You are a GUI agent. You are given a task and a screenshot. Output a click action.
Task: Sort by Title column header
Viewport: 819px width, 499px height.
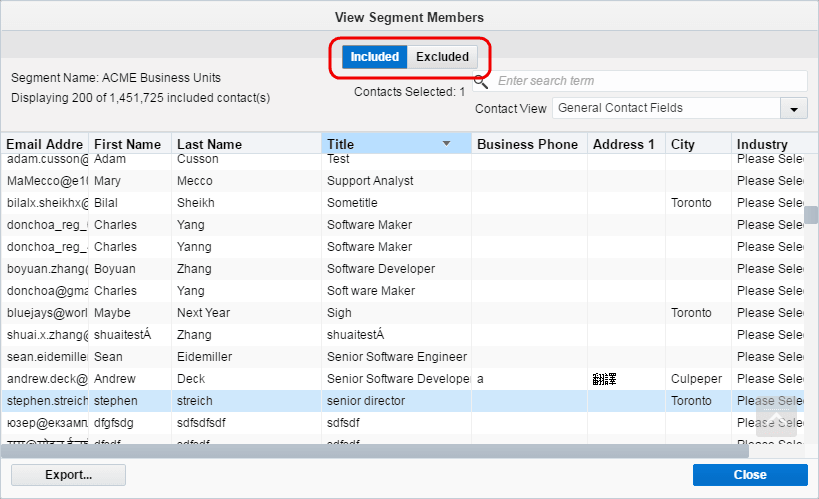(x=396, y=144)
